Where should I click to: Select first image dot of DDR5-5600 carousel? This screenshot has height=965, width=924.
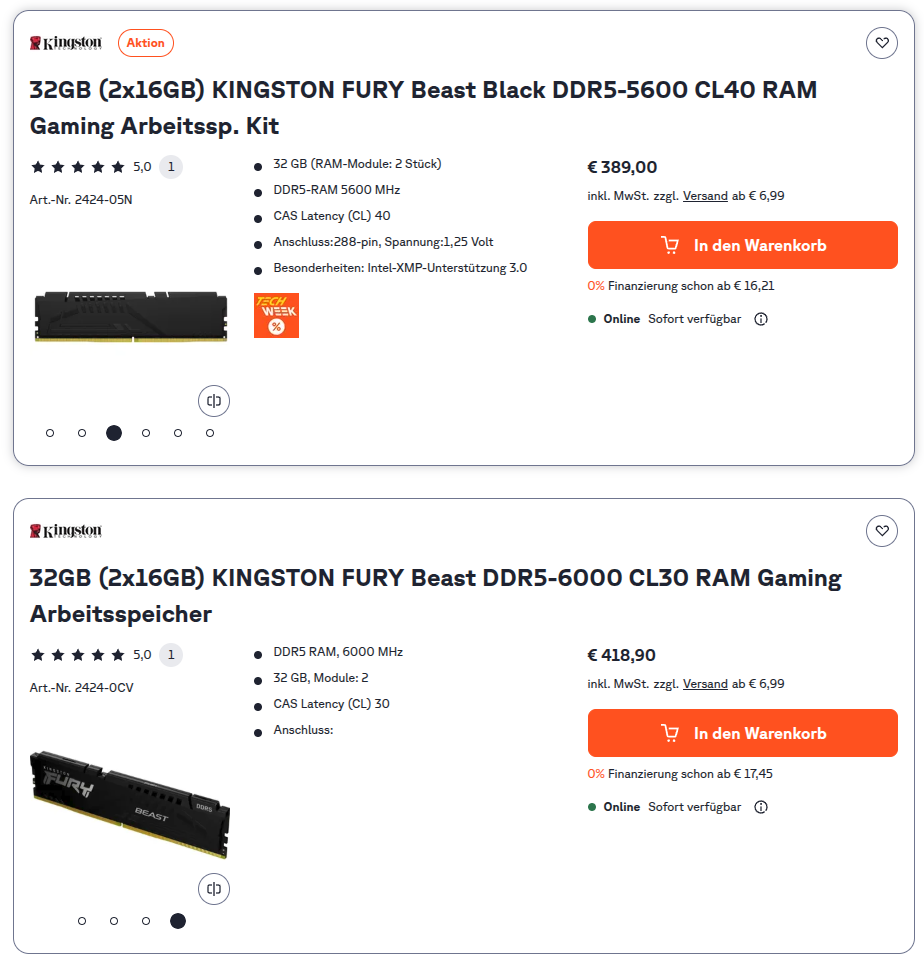coord(50,433)
